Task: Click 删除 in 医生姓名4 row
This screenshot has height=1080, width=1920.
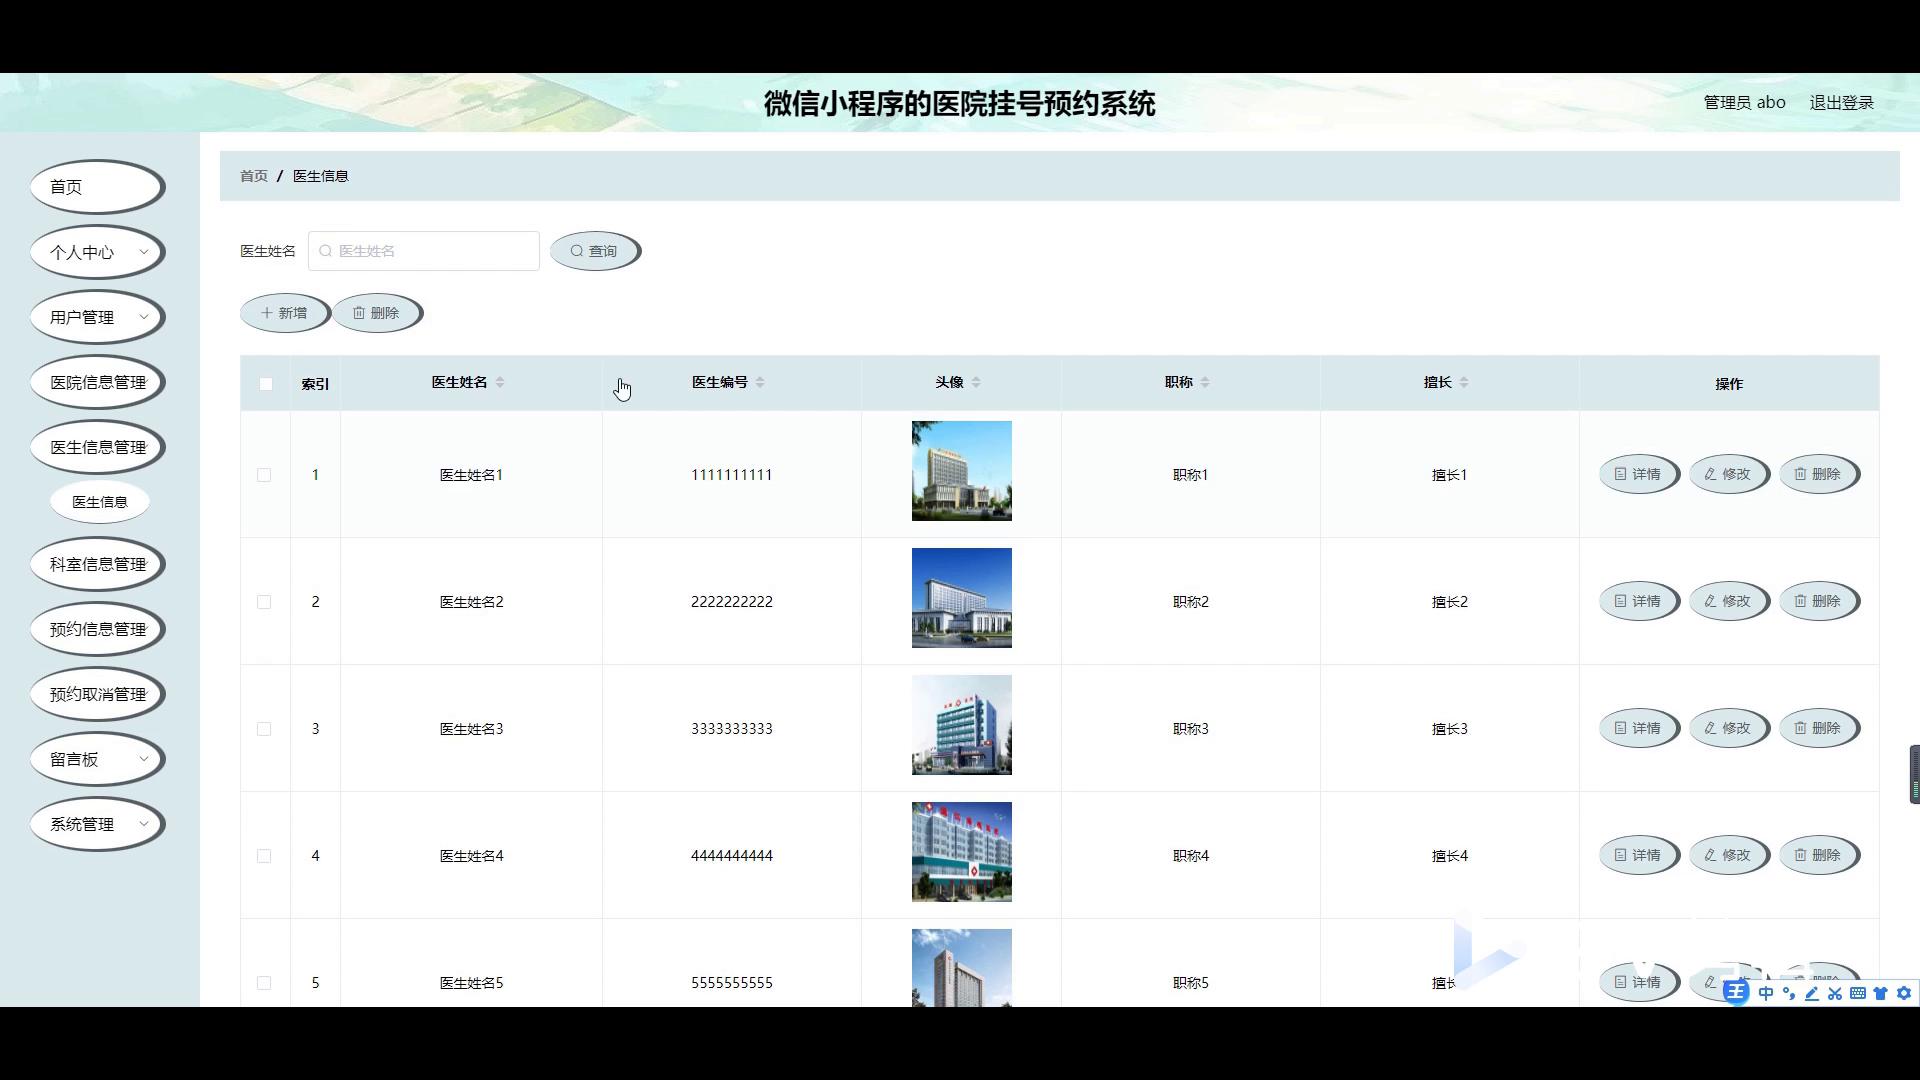Action: [x=1818, y=855]
